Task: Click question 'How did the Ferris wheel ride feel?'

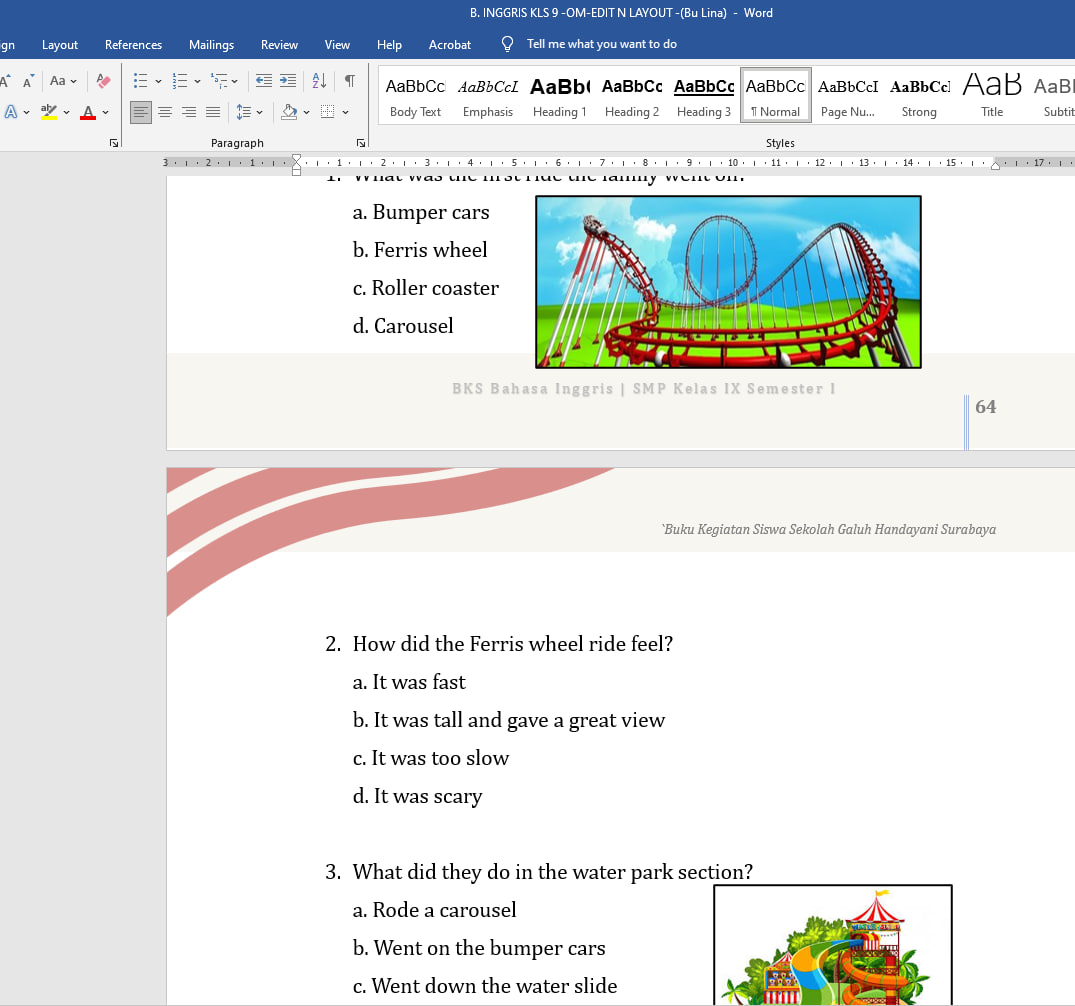Action: coord(513,644)
